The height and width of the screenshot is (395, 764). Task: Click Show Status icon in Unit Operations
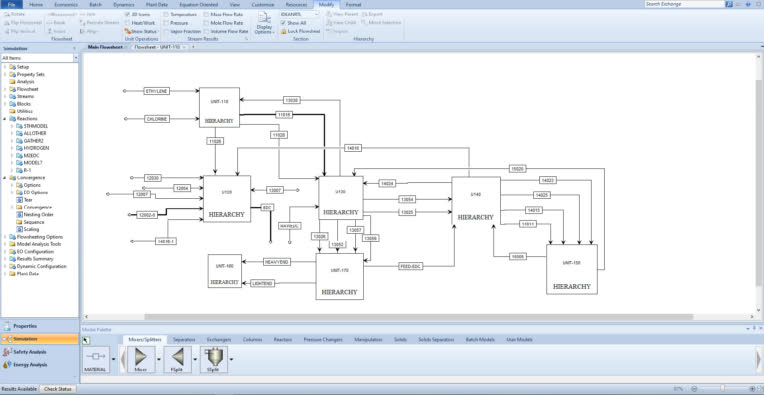(x=128, y=31)
